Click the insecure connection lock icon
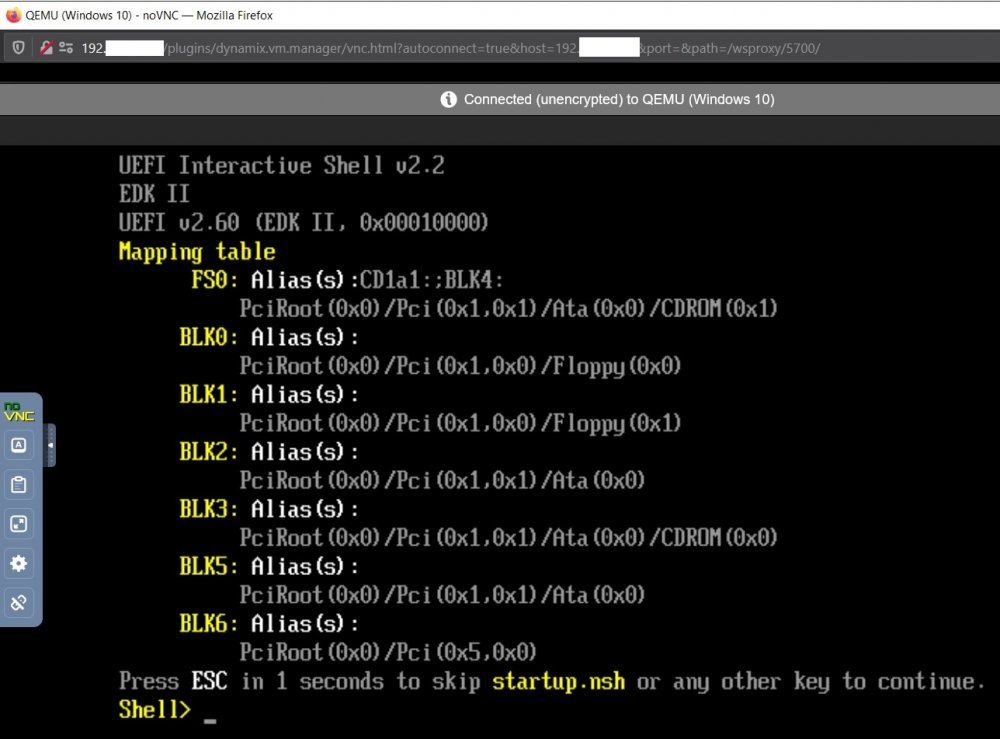The width and height of the screenshot is (1000, 739). tap(46, 47)
